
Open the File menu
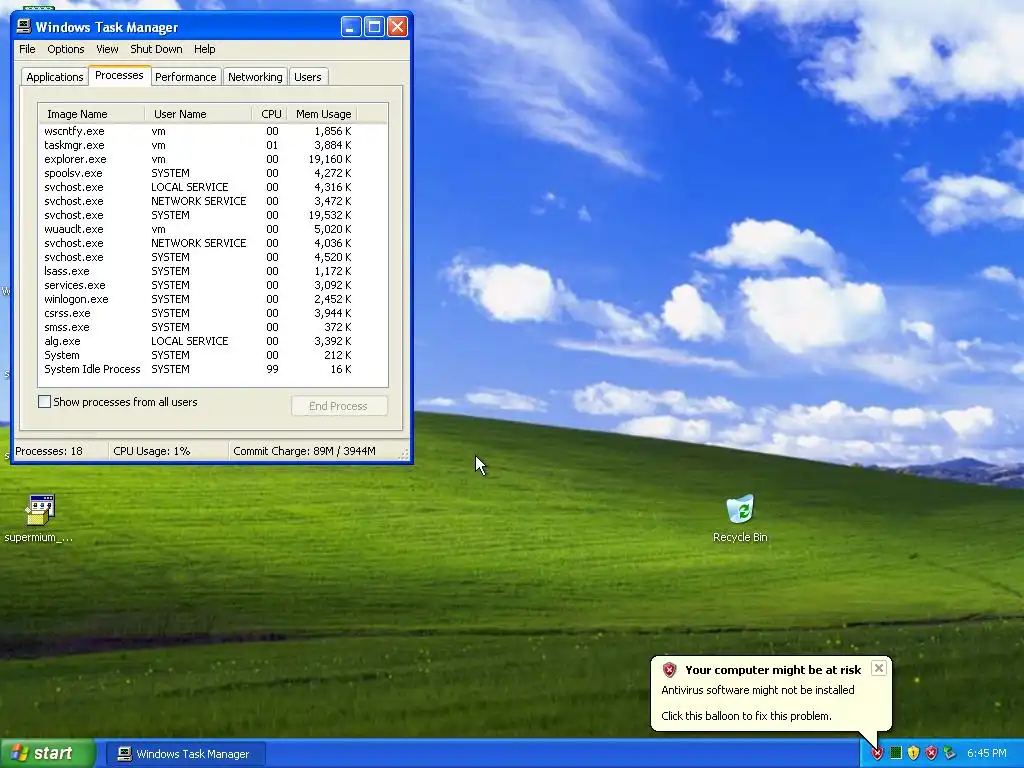[27, 49]
